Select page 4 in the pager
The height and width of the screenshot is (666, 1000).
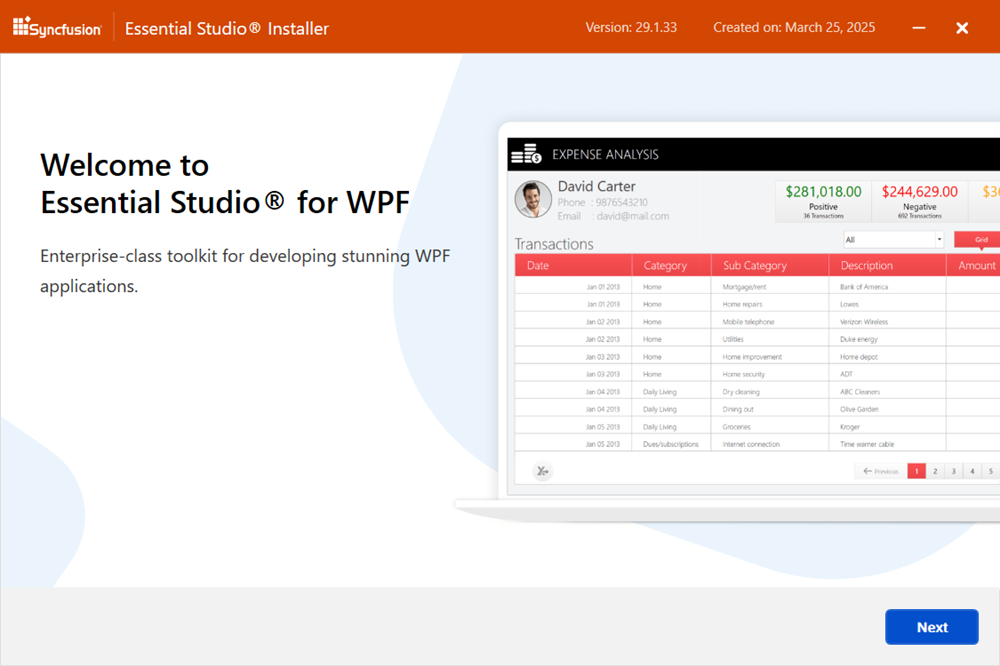click(972, 471)
